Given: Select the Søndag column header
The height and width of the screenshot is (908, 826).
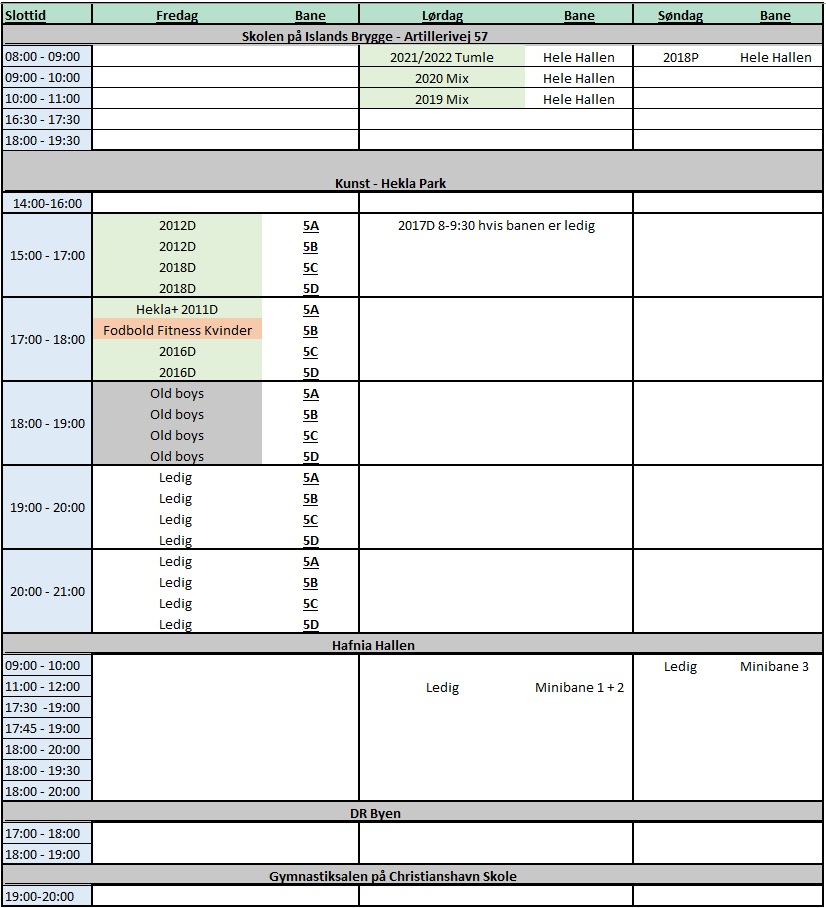Looking at the screenshot, I should coord(680,16).
